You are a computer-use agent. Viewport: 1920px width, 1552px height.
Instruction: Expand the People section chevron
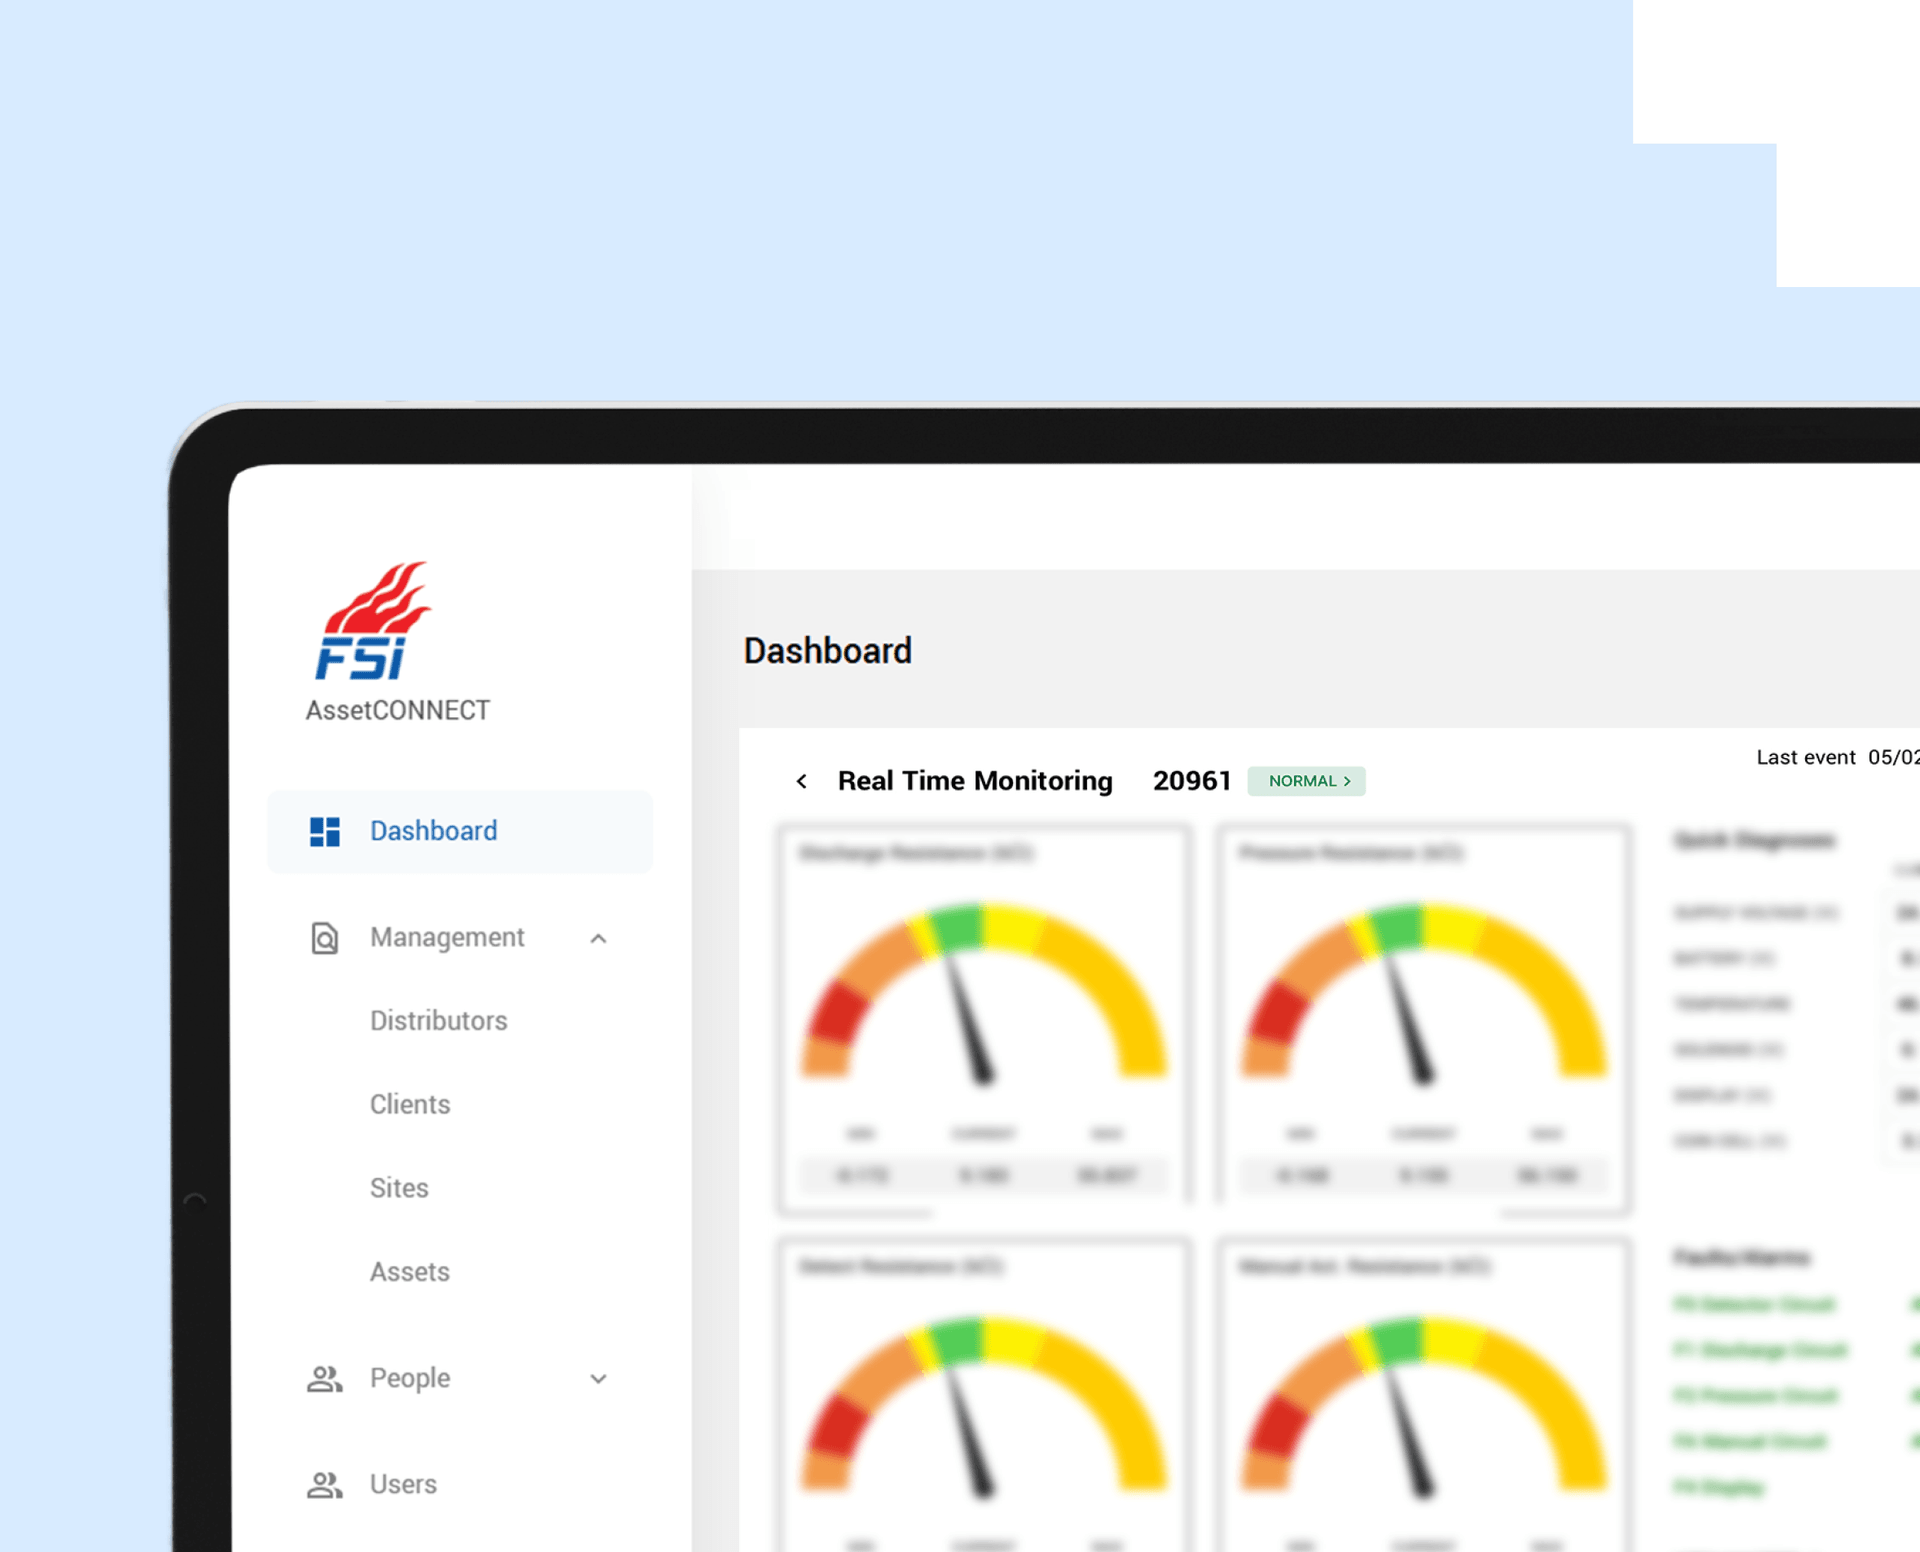[598, 1379]
